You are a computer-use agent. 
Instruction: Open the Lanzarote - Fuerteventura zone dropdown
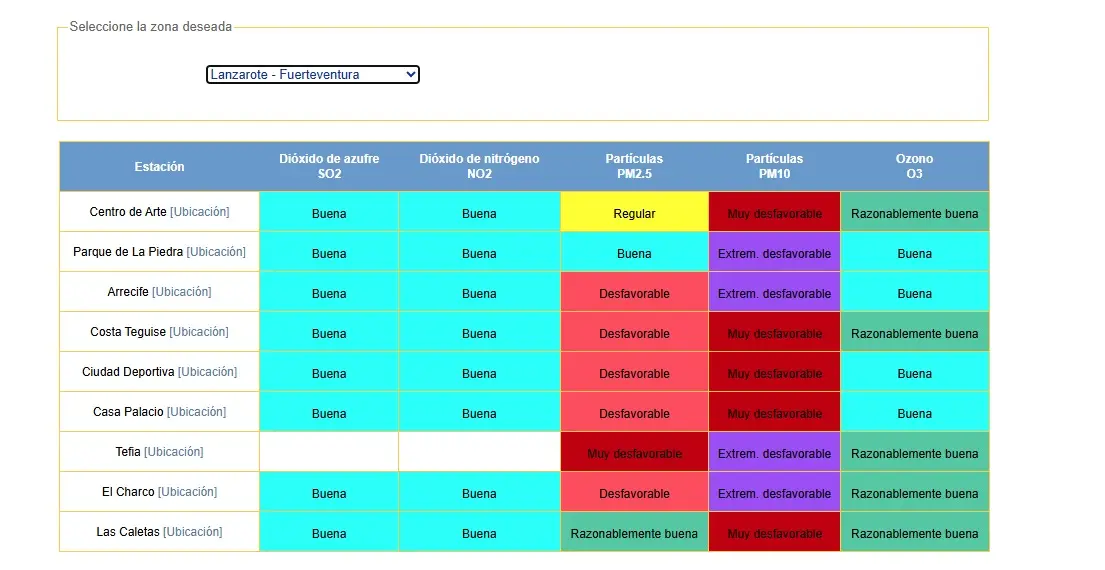[312, 75]
